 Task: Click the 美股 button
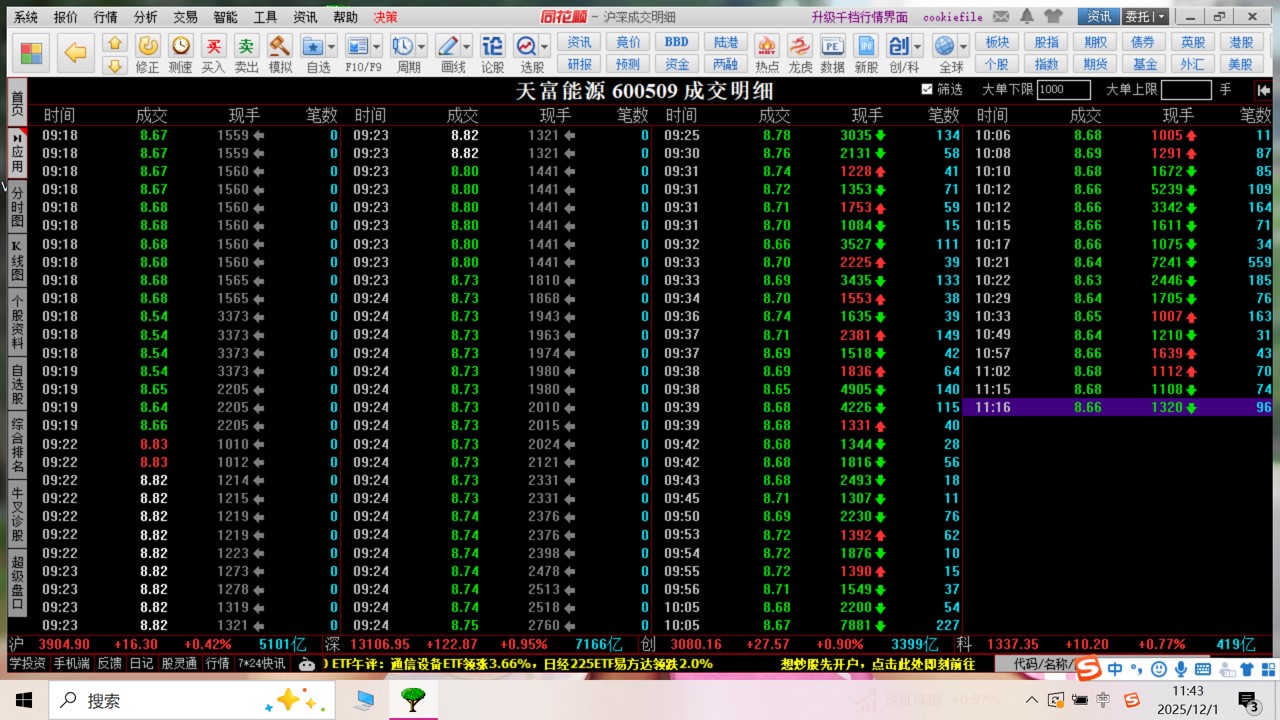1240,64
